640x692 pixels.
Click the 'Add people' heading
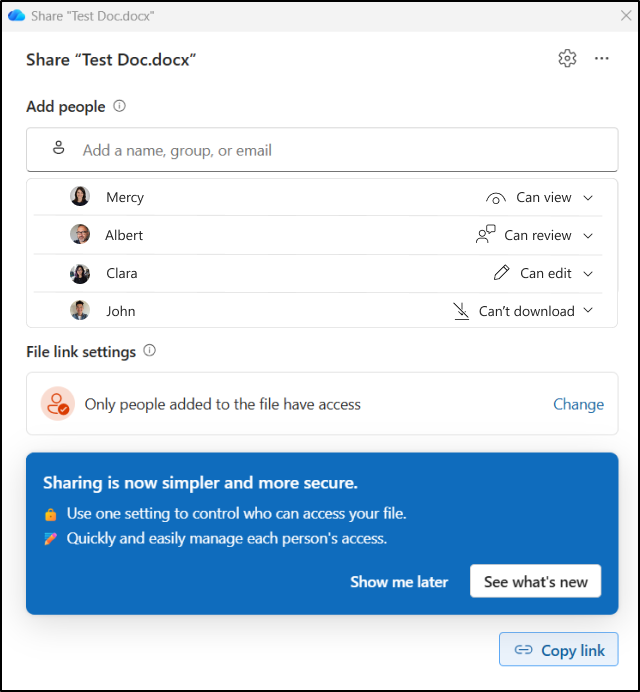pos(66,106)
